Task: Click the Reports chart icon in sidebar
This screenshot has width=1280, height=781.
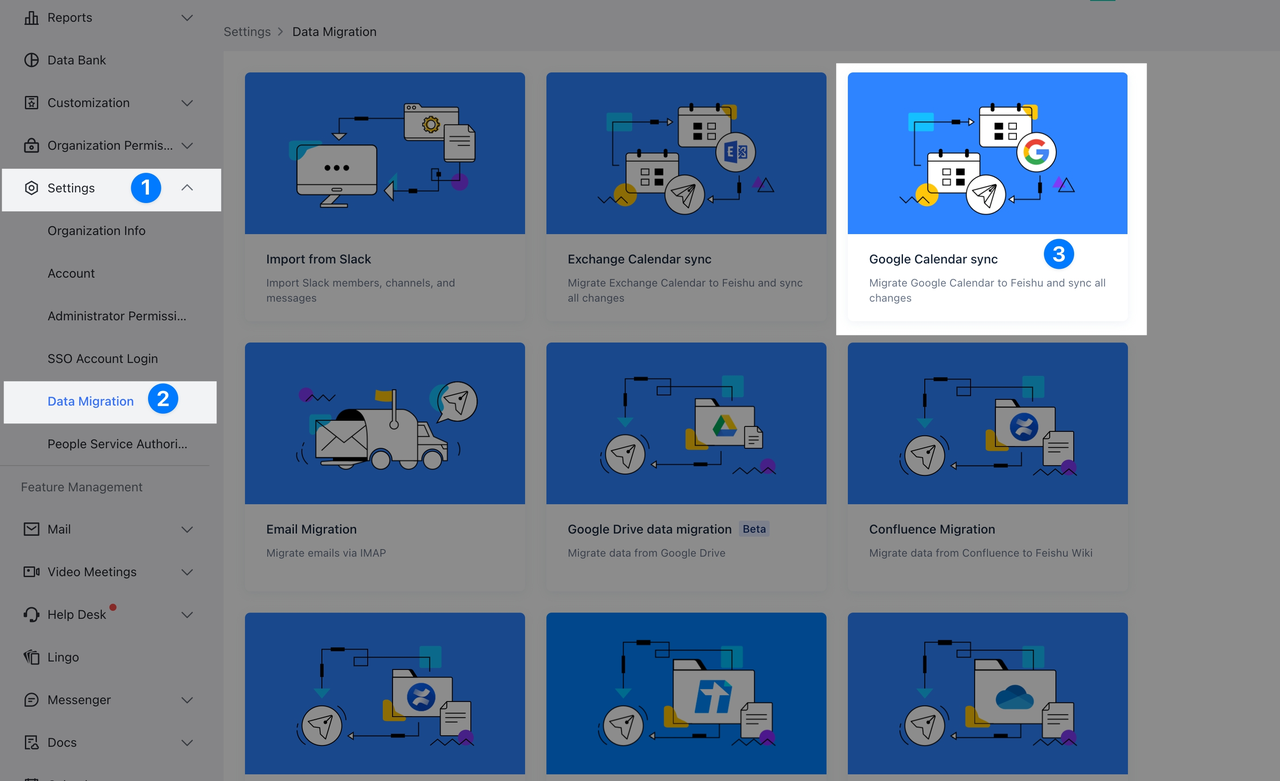Action: coord(31,18)
